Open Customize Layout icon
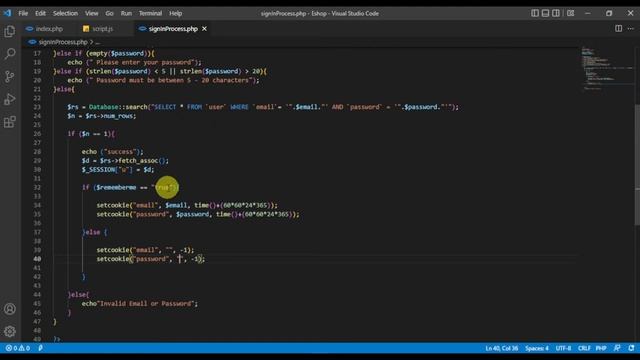 571,13
